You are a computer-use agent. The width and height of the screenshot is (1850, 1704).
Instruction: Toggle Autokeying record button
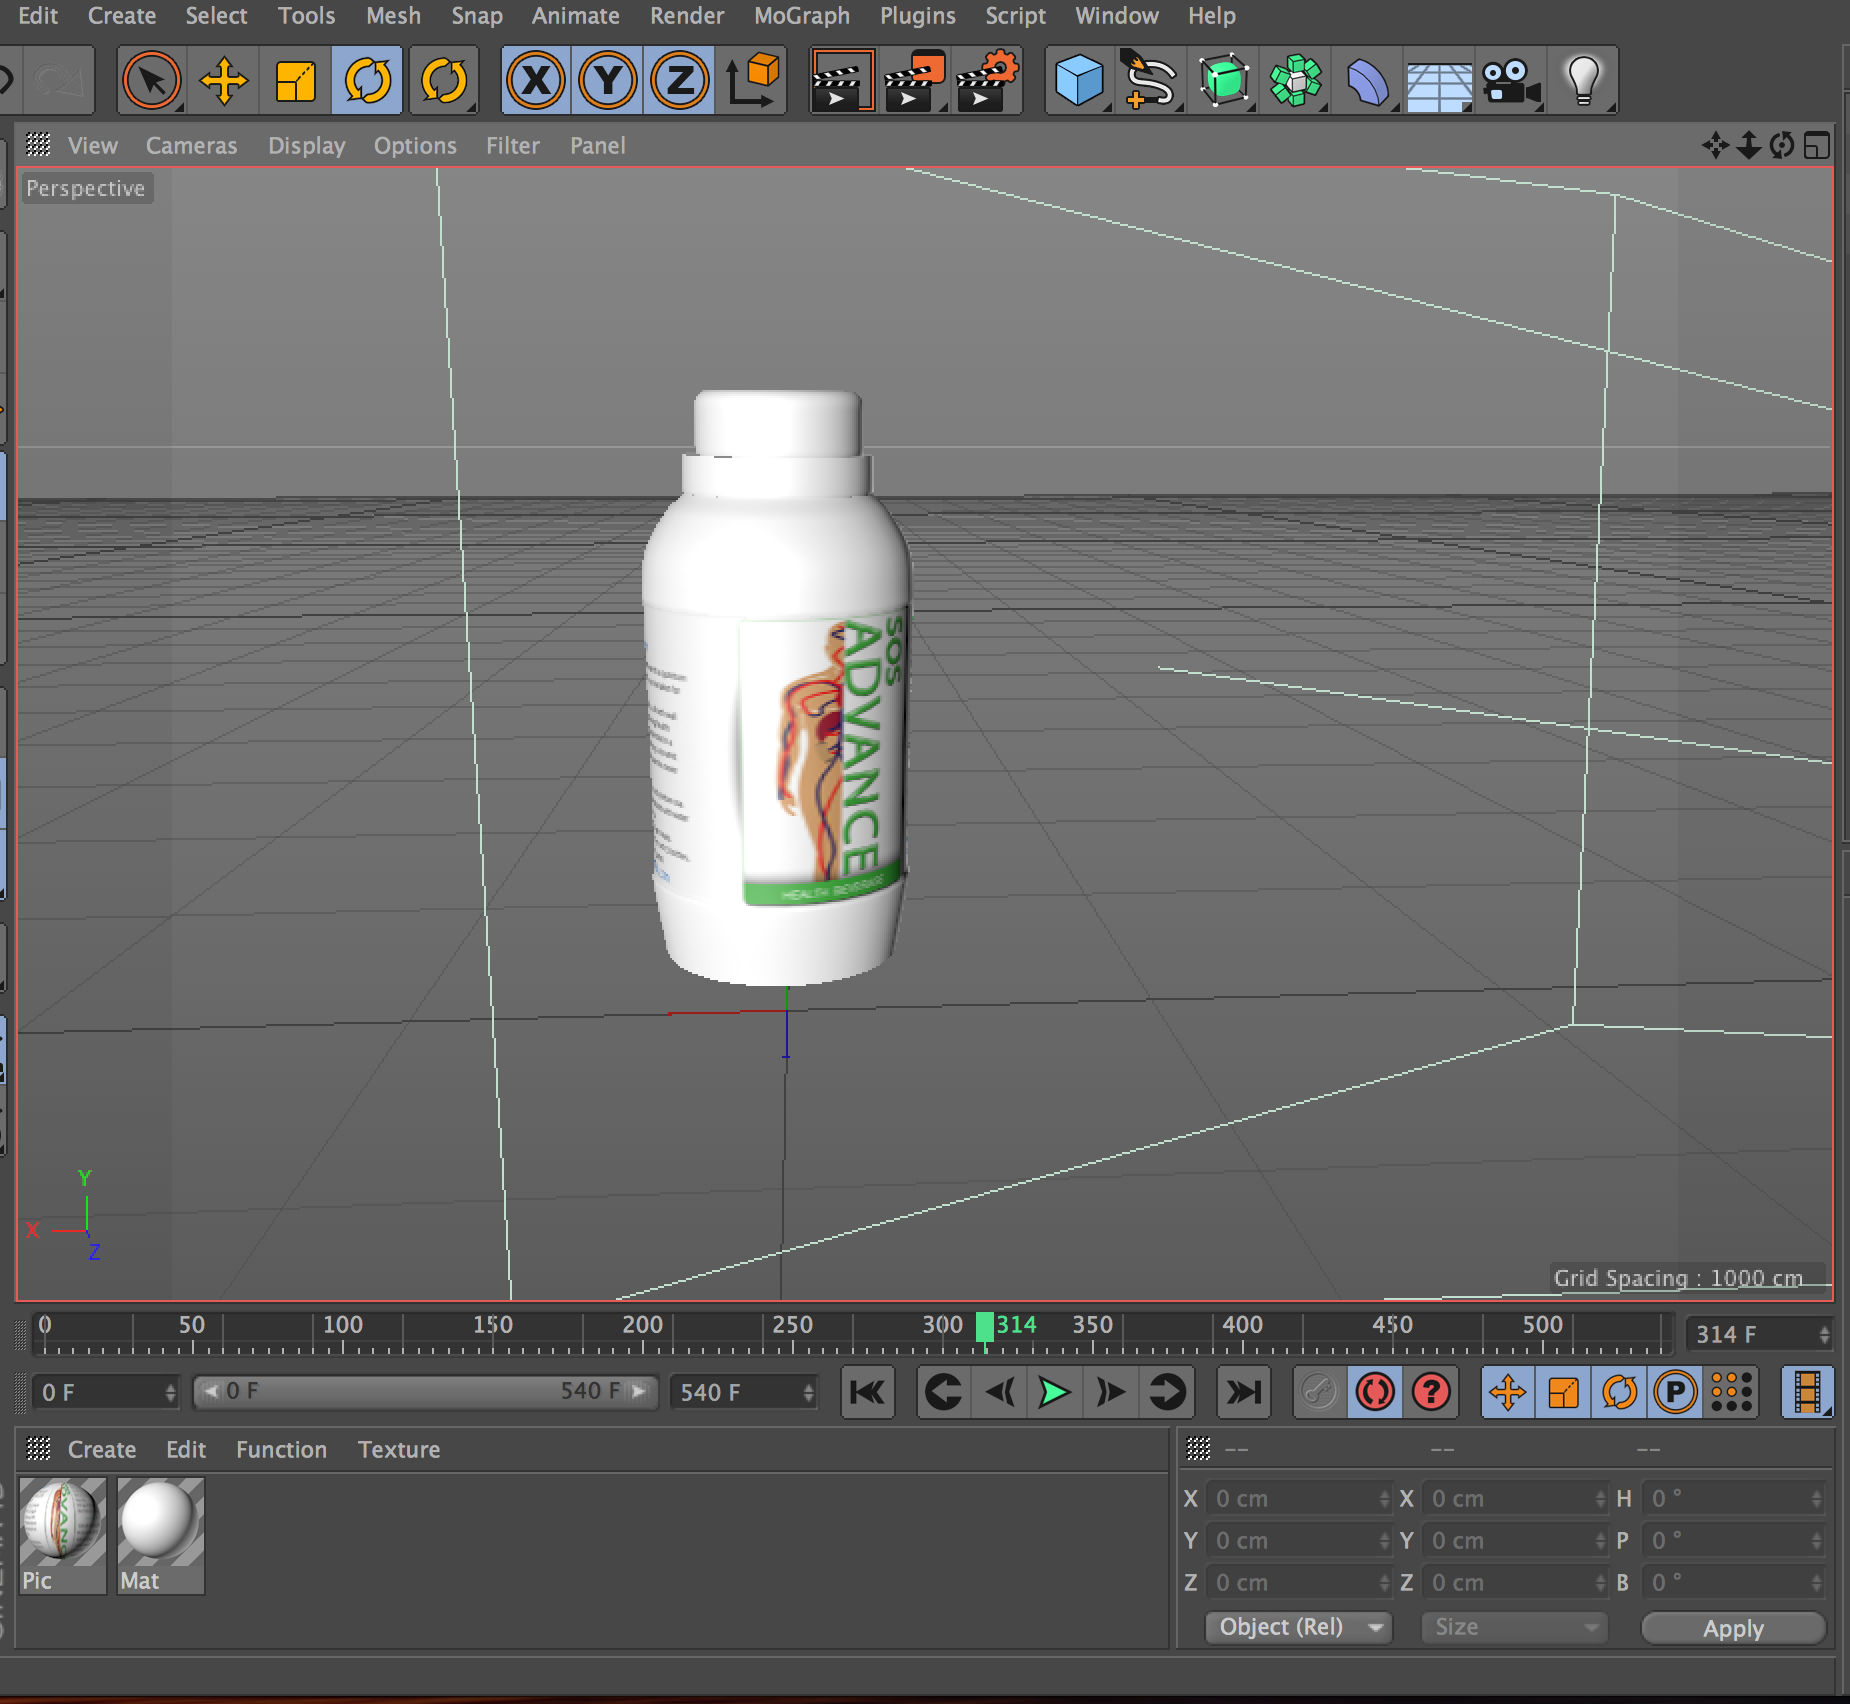pos(1376,1392)
